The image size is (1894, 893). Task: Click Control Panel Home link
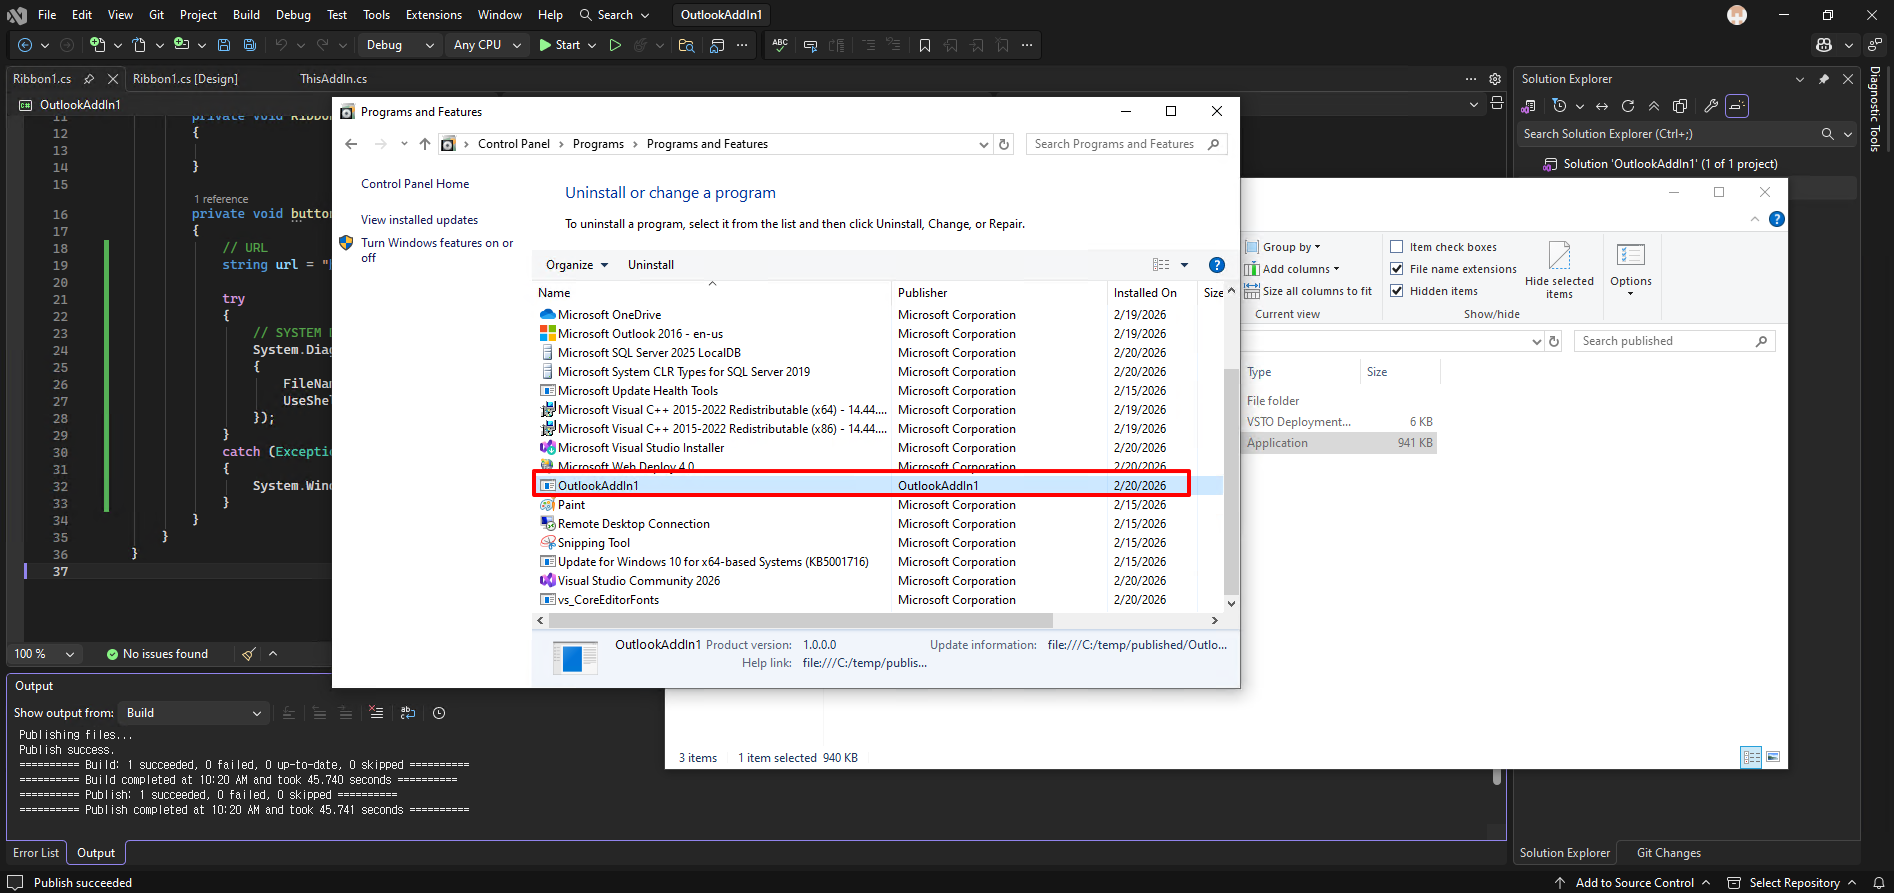point(415,184)
